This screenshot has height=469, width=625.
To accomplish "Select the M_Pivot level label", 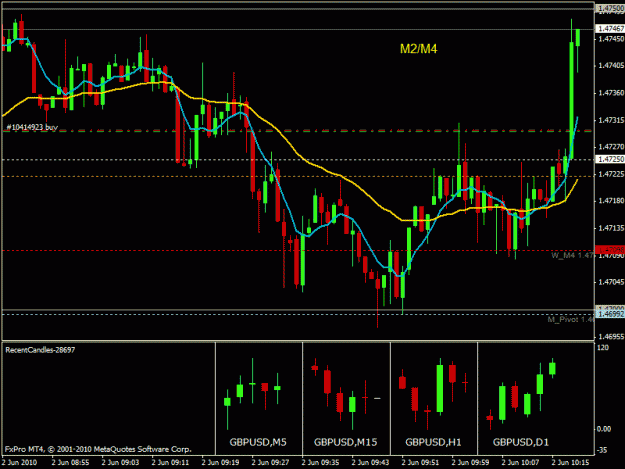I will pyautogui.click(x=570, y=320).
